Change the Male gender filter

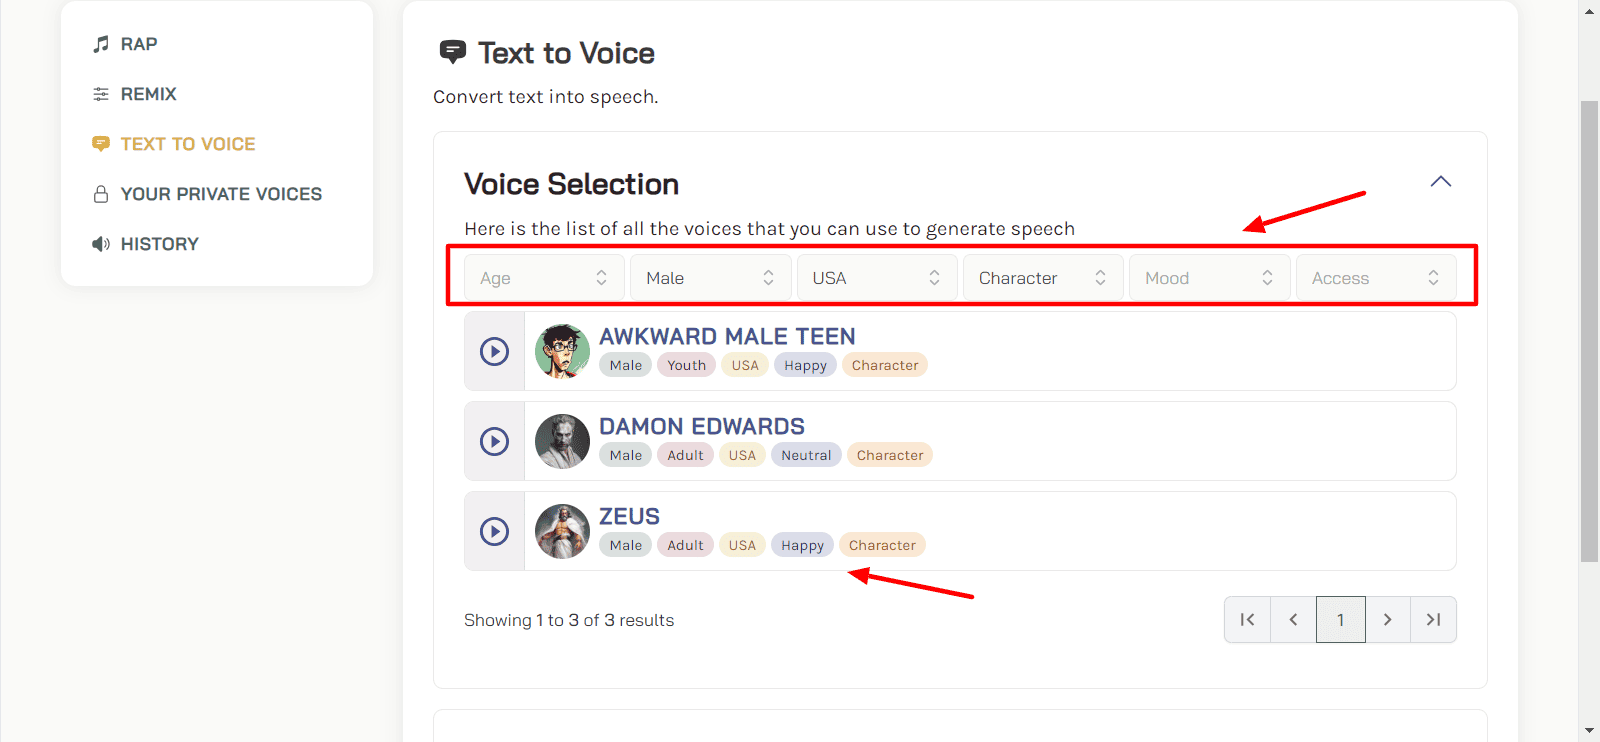(710, 278)
